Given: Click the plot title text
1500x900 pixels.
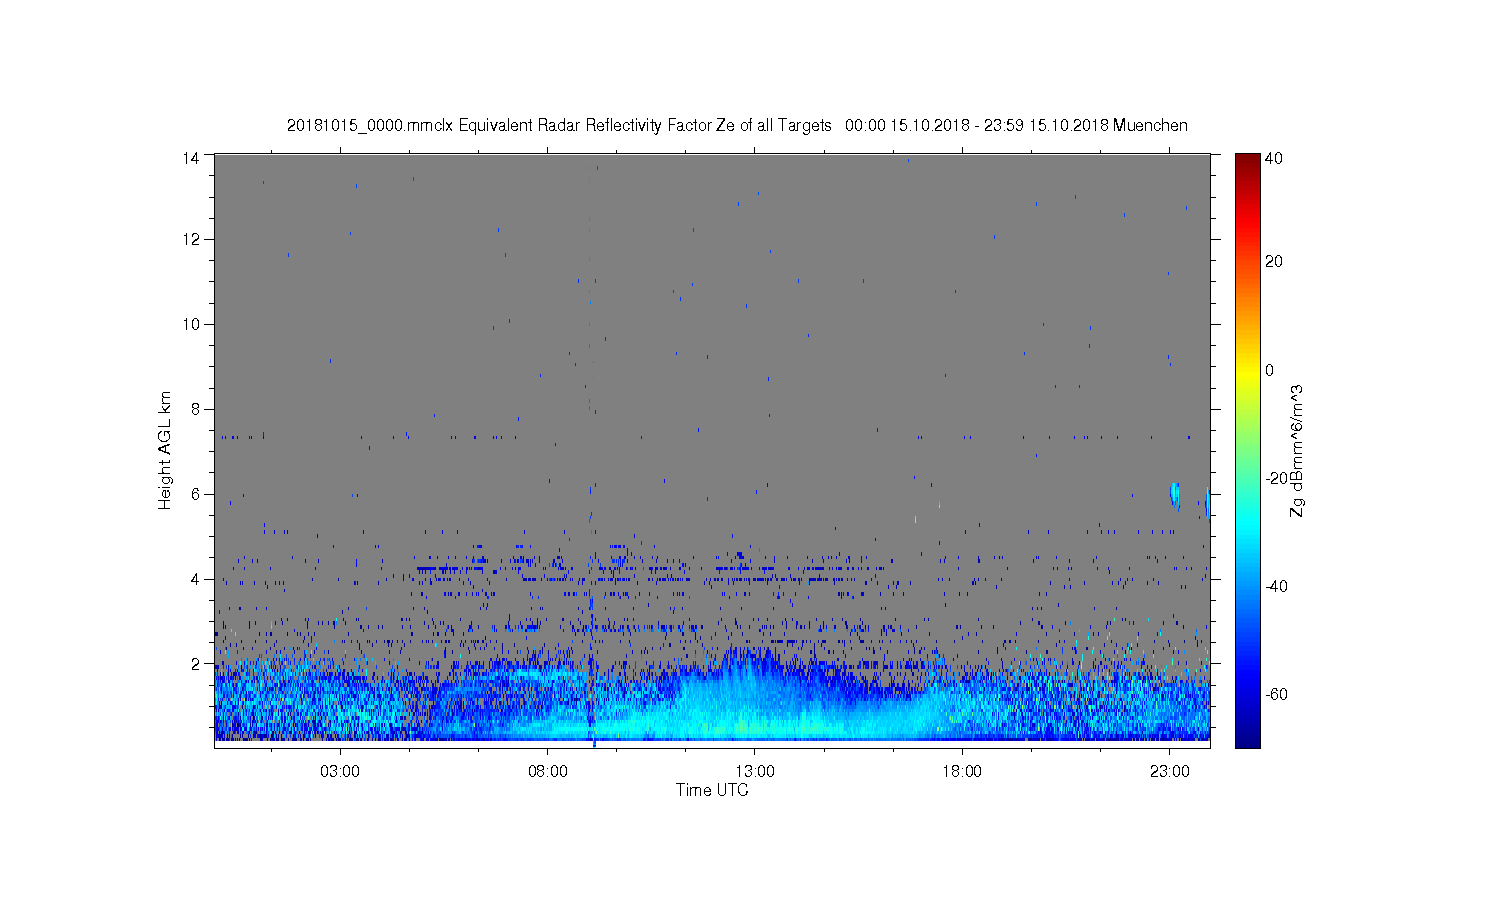Looking at the screenshot, I should point(737,125).
